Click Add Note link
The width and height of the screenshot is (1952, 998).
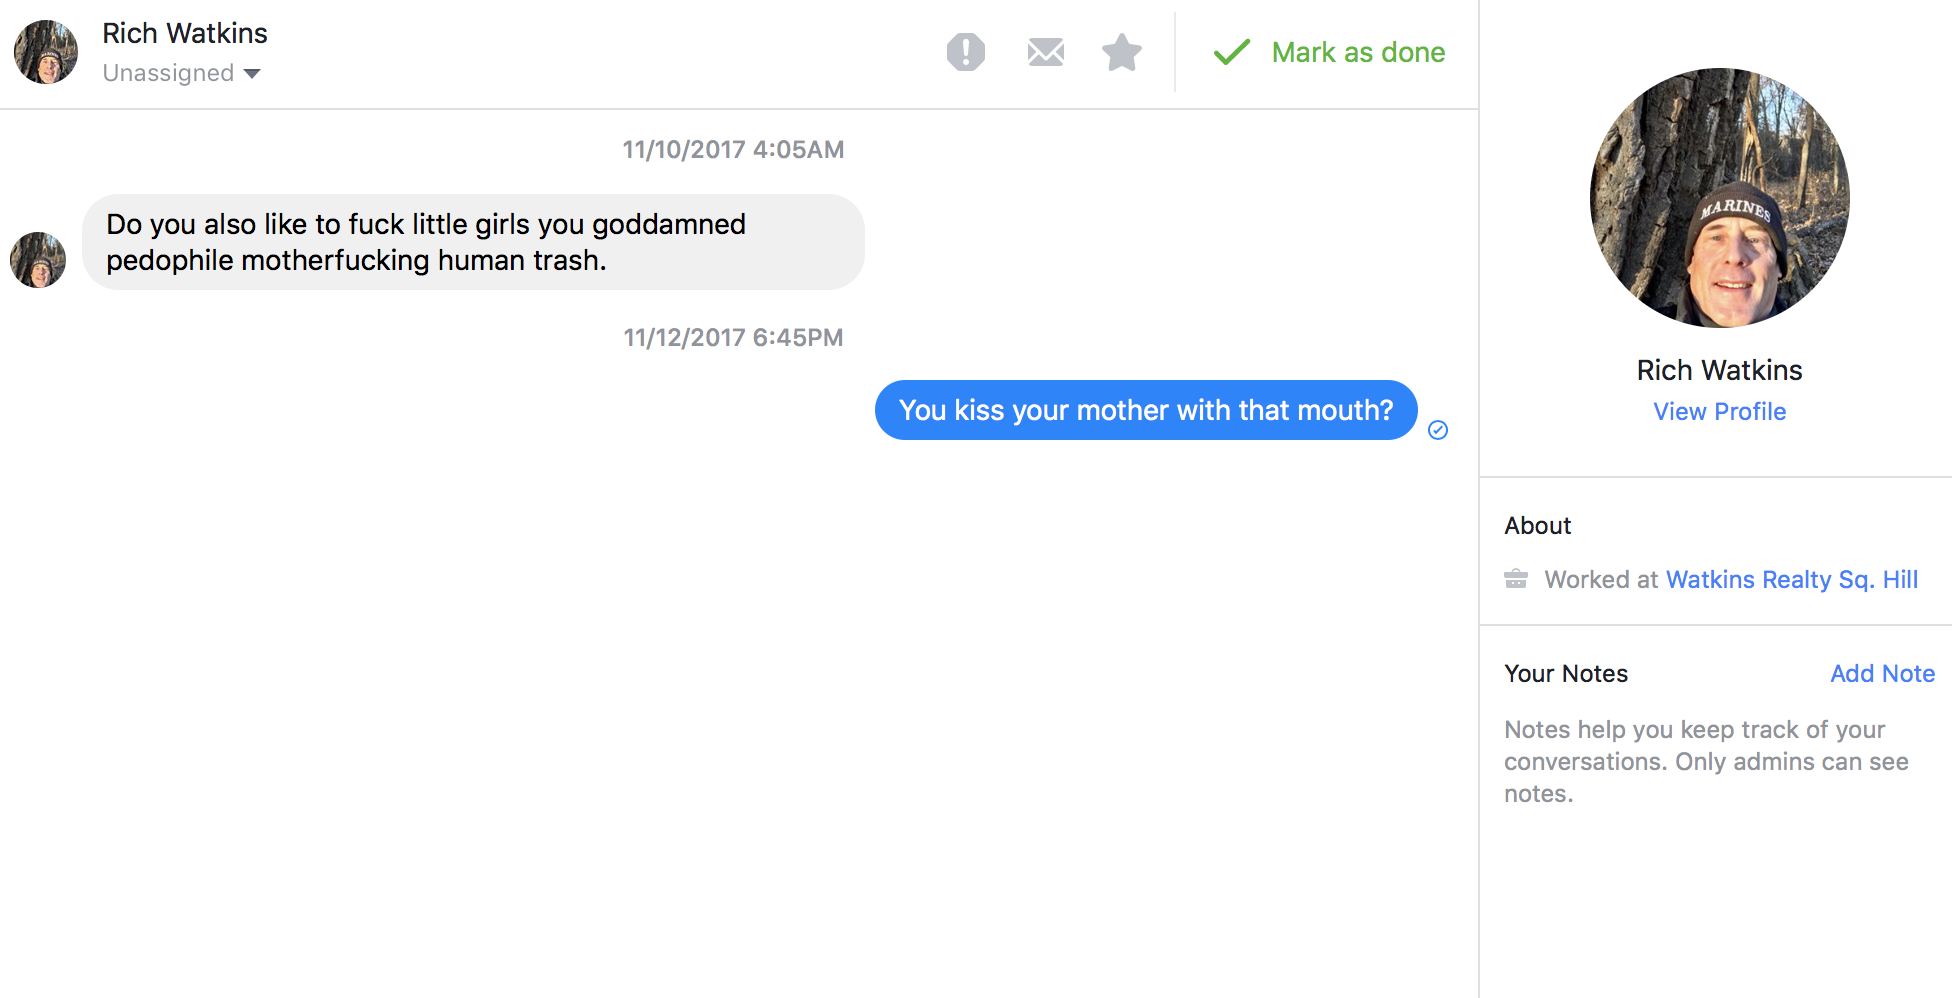[1882, 673]
